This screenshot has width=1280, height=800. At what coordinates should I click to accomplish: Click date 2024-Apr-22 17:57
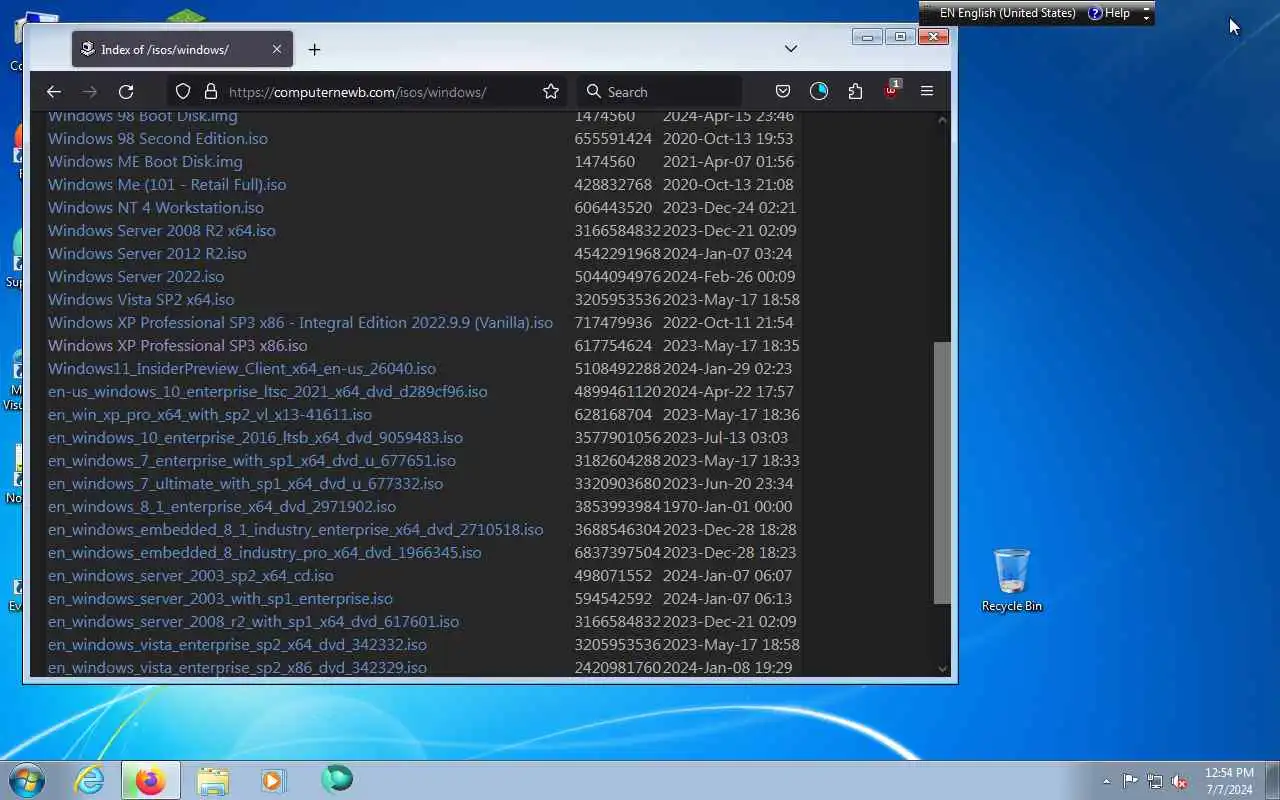click(x=728, y=392)
